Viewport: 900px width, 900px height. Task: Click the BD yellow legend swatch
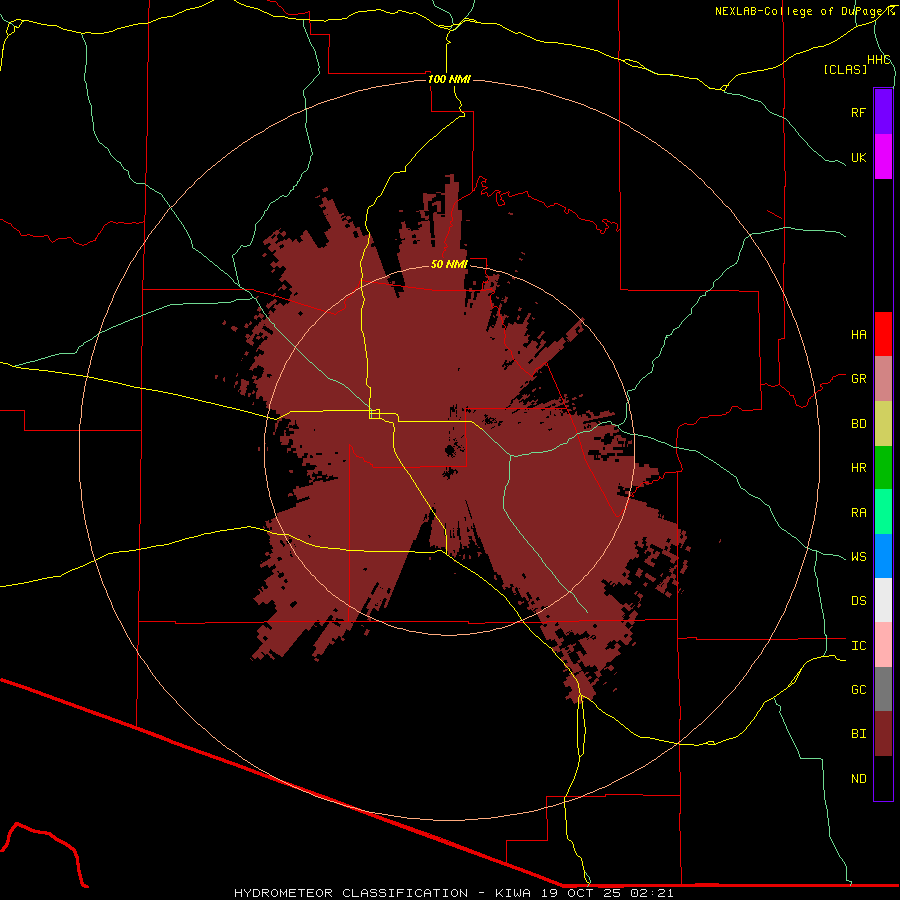point(883,424)
